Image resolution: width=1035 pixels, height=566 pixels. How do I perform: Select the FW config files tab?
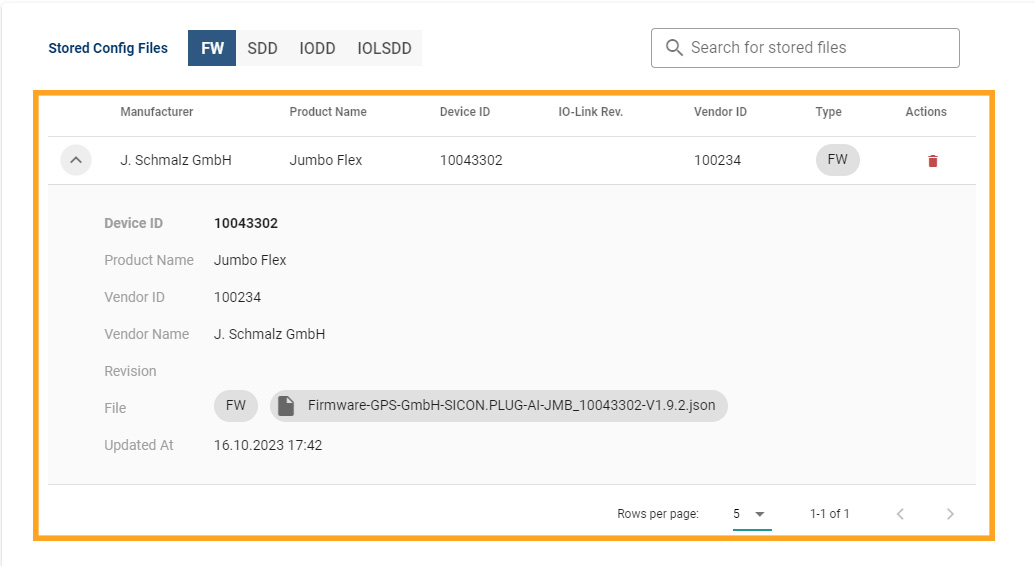click(212, 48)
